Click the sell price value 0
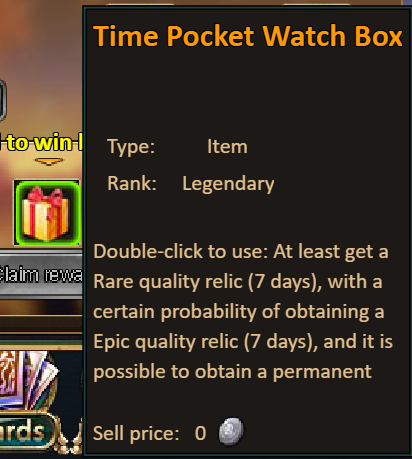Image resolution: width=412 pixels, height=459 pixels. [x=200, y=433]
